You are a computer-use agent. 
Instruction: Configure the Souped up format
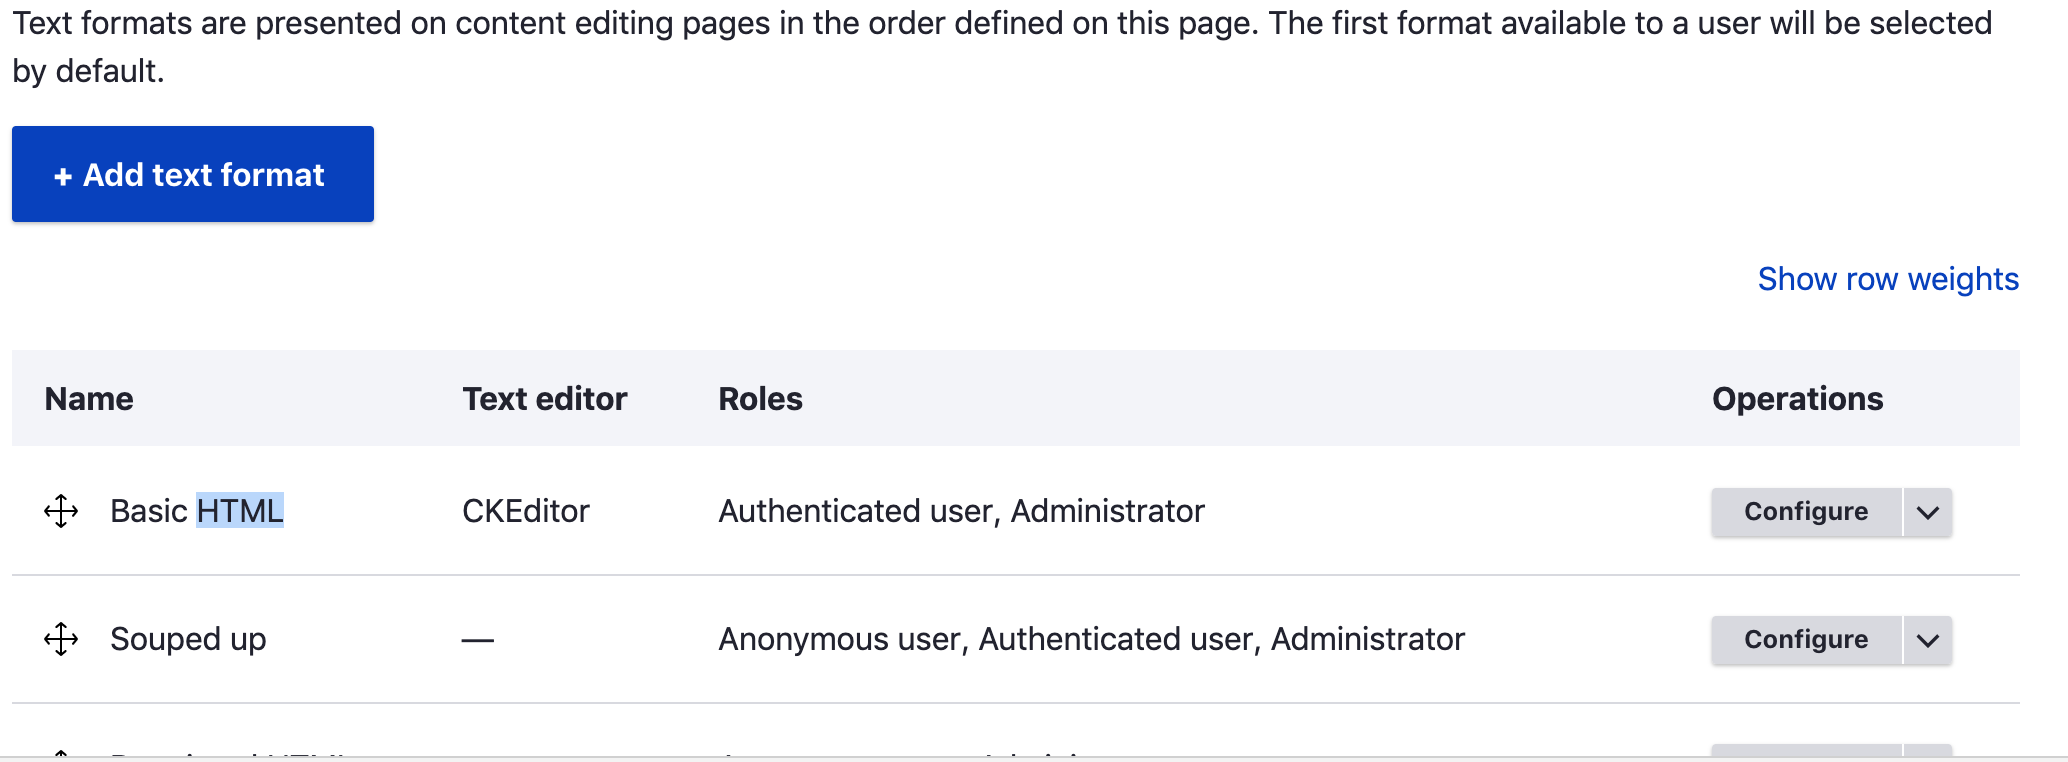(x=1803, y=640)
